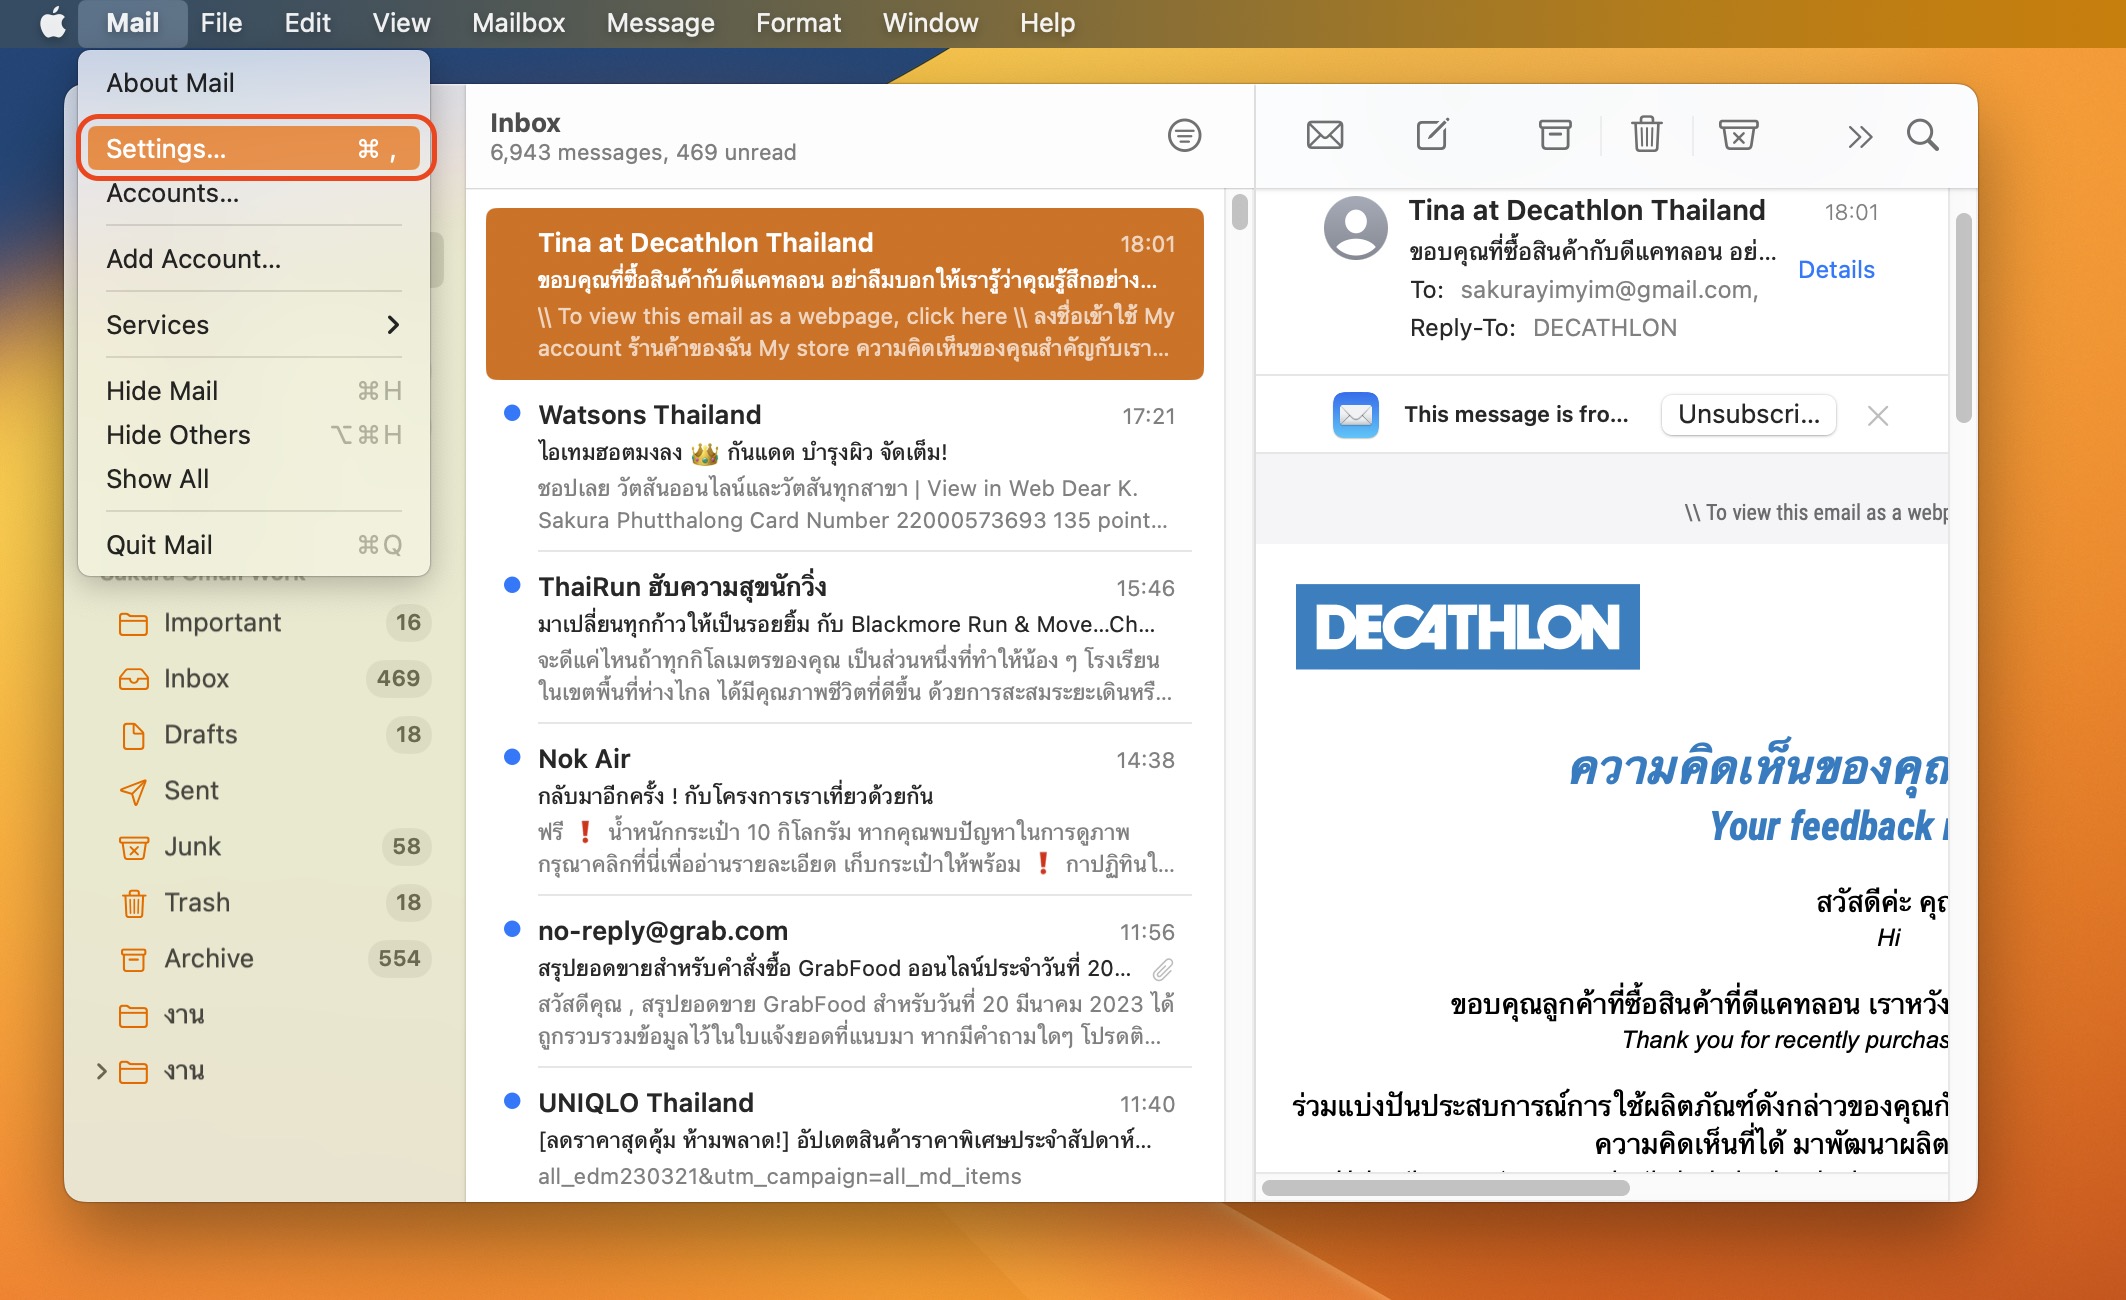Screen dimensions: 2126x1300
Task: Toggle unread dot on Nok Air message
Action: click(x=512, y=757)
